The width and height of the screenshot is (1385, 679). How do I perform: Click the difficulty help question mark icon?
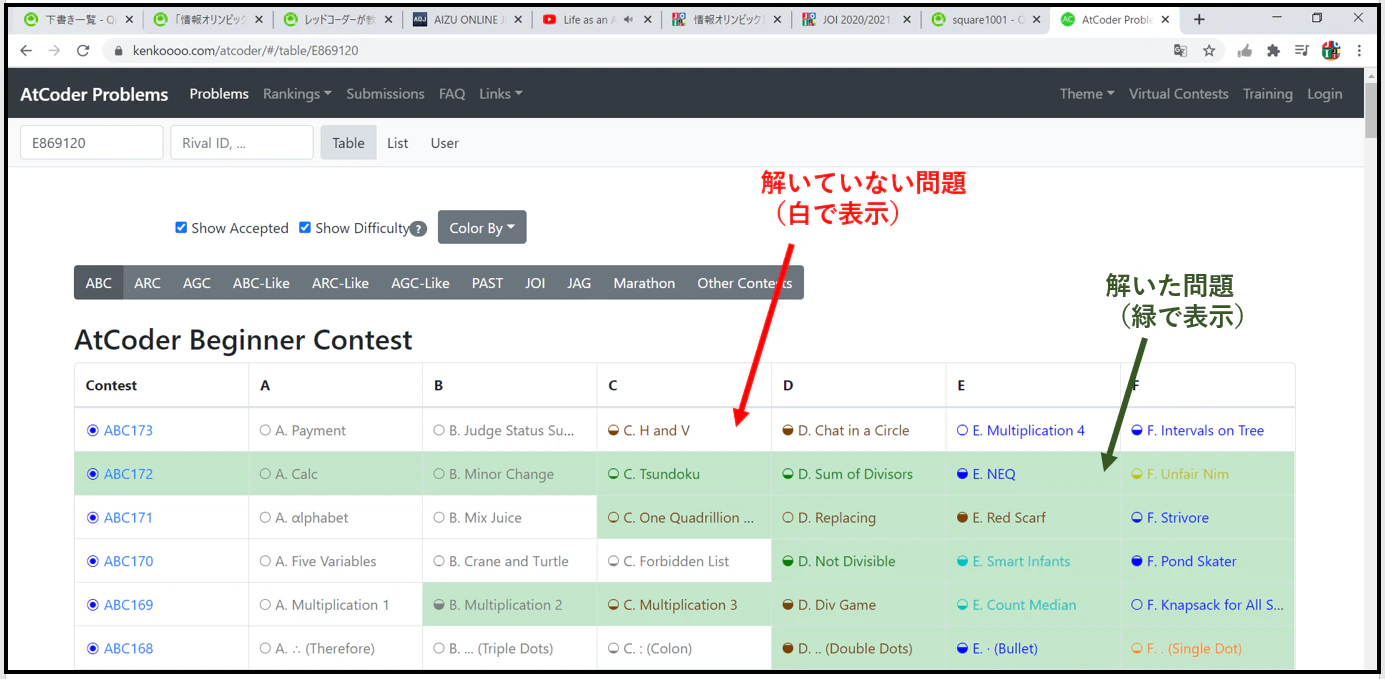coord(418,229)
